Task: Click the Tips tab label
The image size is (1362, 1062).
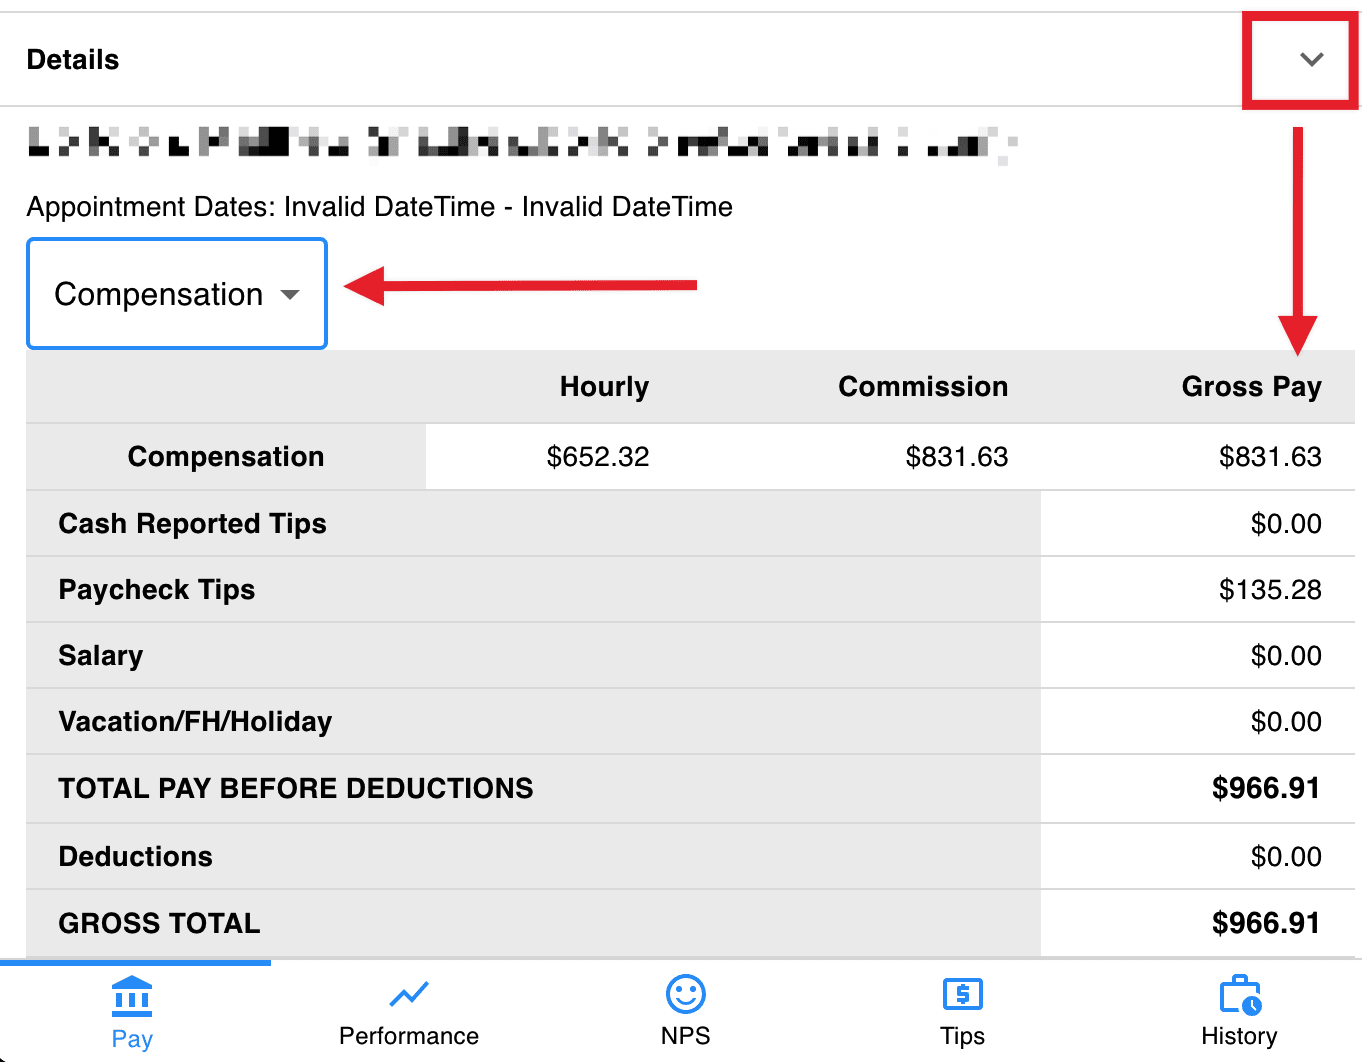Action: 963,1036
